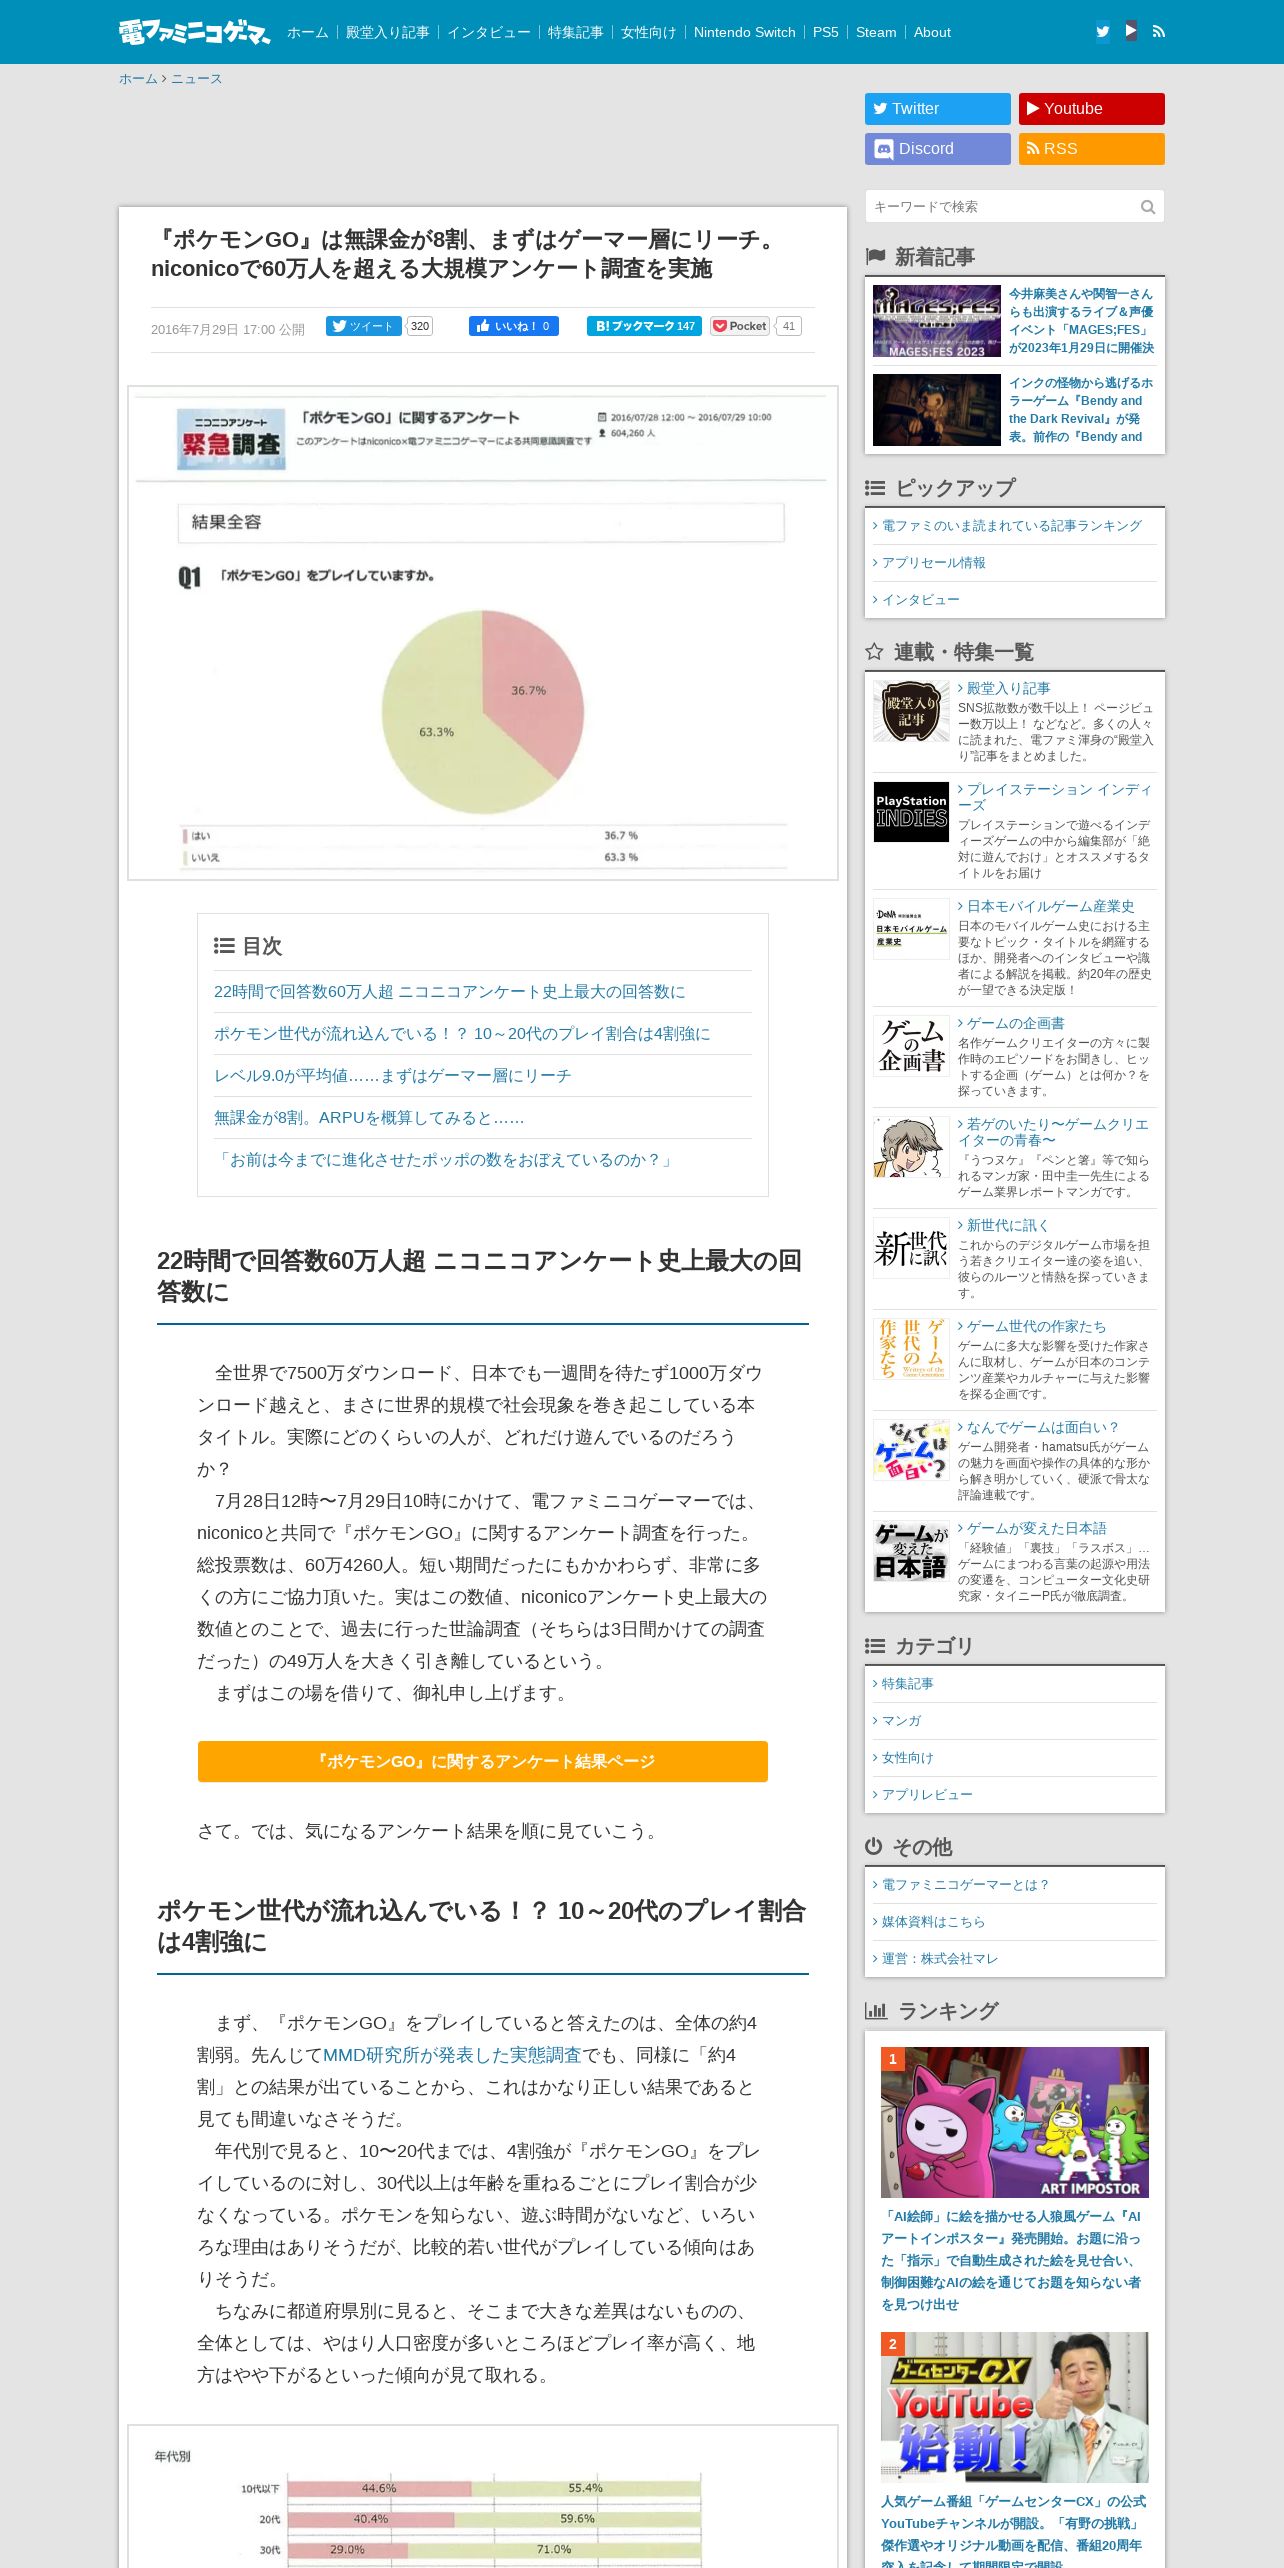Open the 日本モバイルゲーム産業史 thumbnail
1284x2568 pixels.
[x=911, y=929]
